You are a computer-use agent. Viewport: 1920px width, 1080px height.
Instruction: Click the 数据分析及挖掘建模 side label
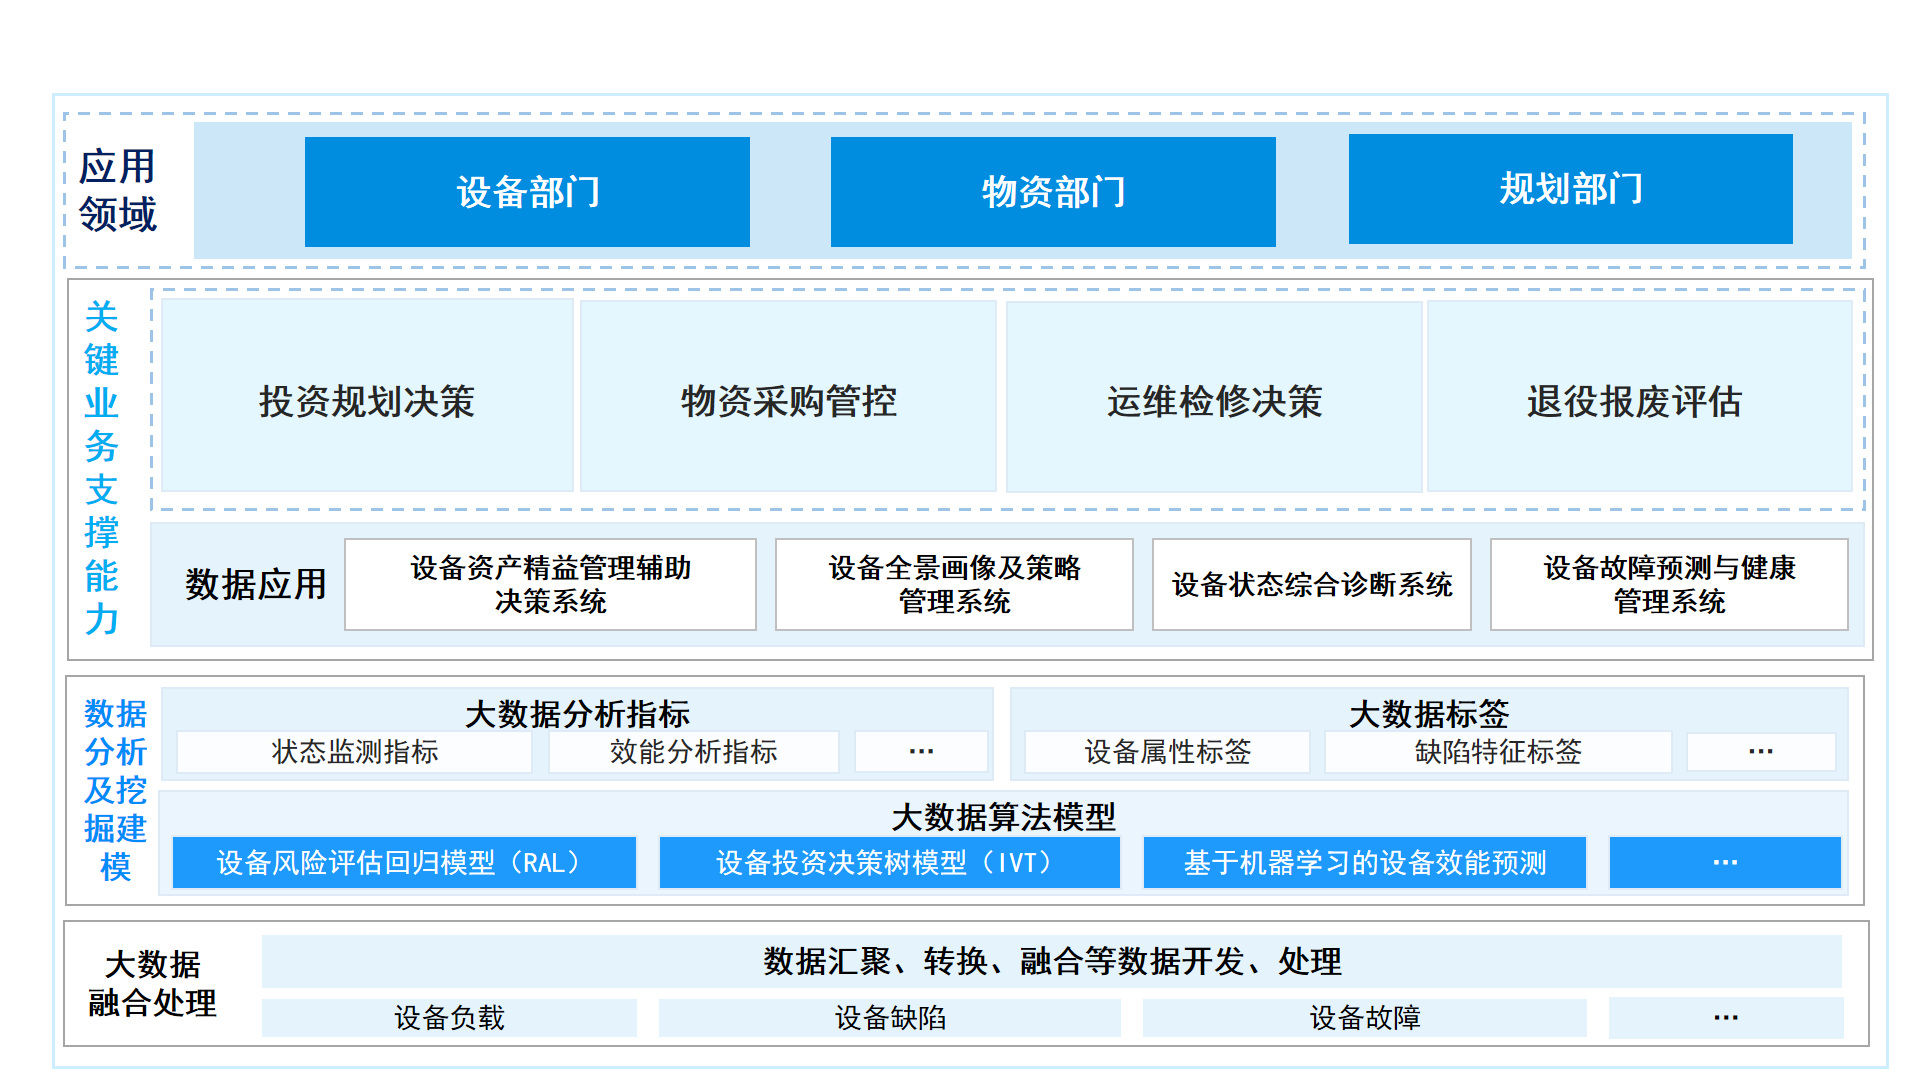[x=116, y=790]
